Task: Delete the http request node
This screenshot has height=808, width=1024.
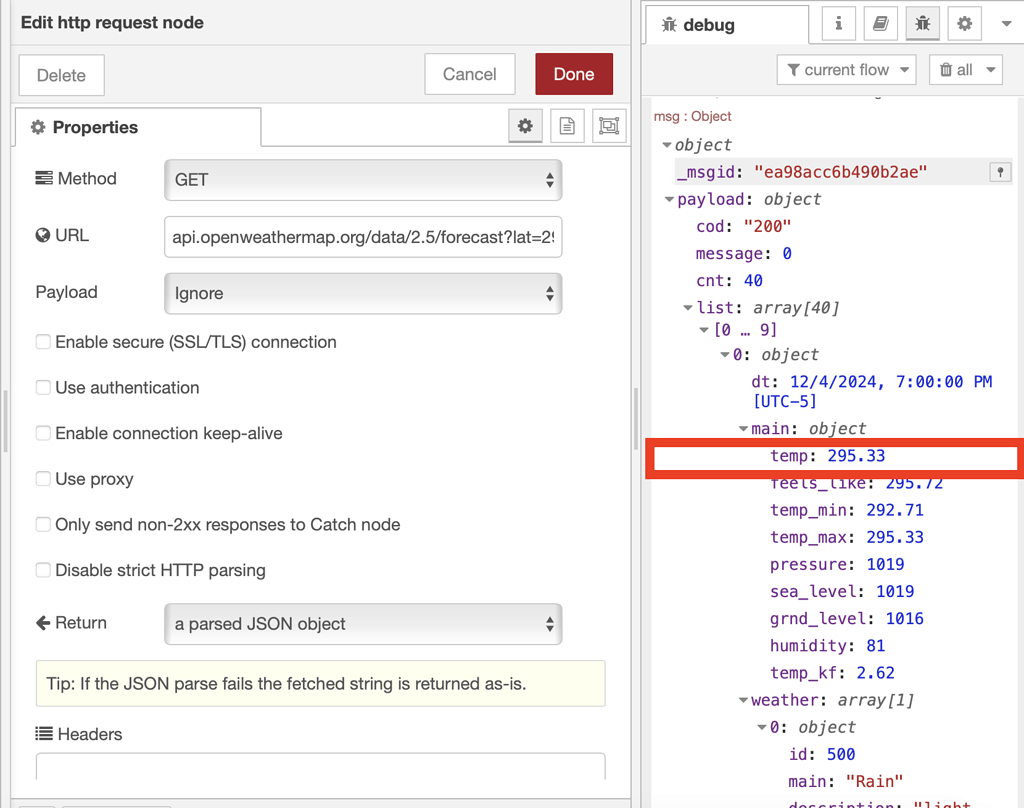Action: click(61, 74)
